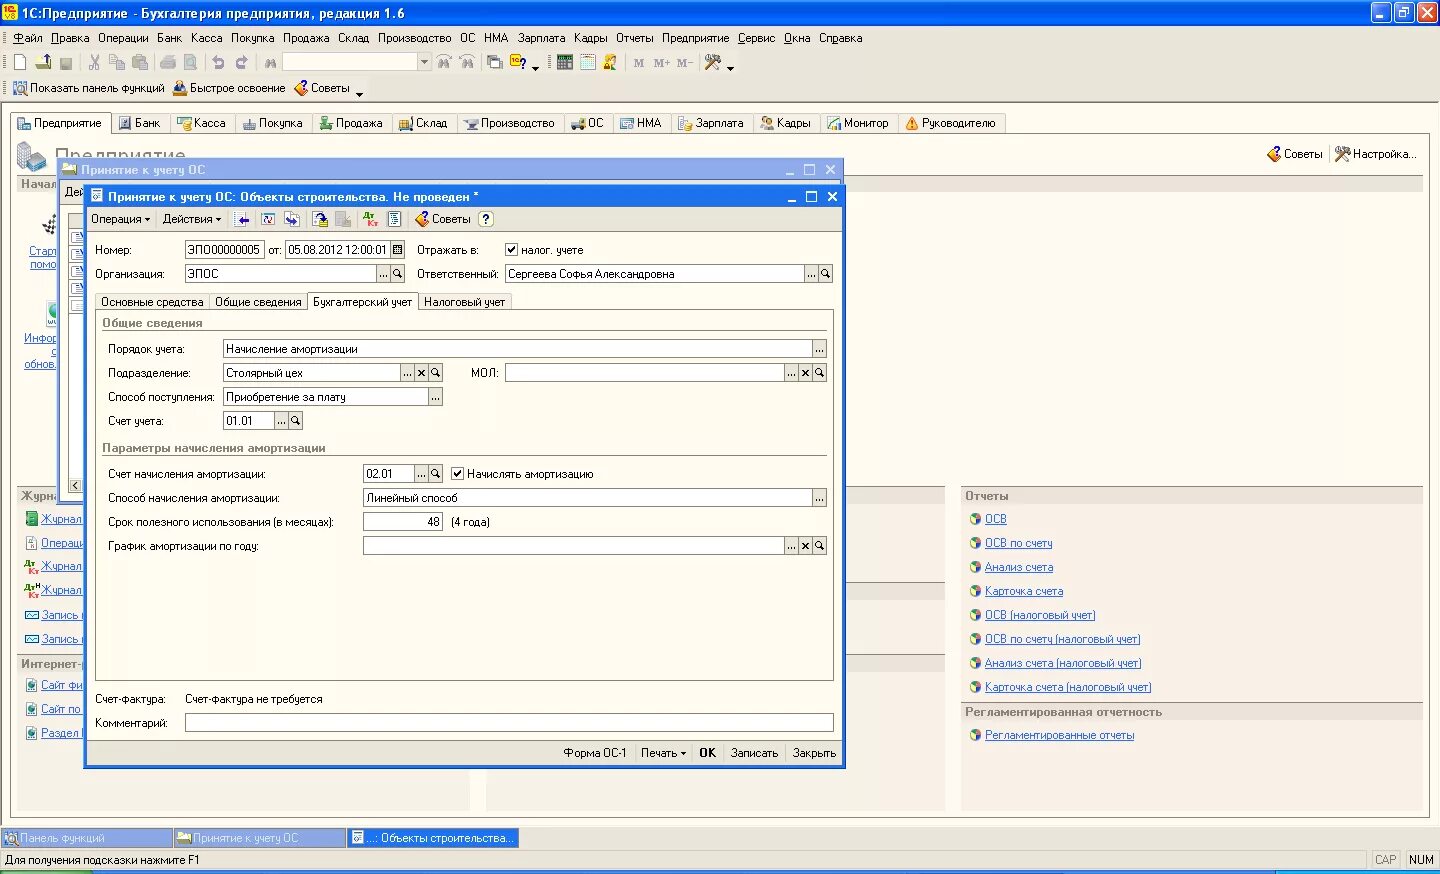The height and width of the screenshot is (874, 1440).
Task: Open magnifier beside График амортизации по году
Action: click(x=819, y=546)
